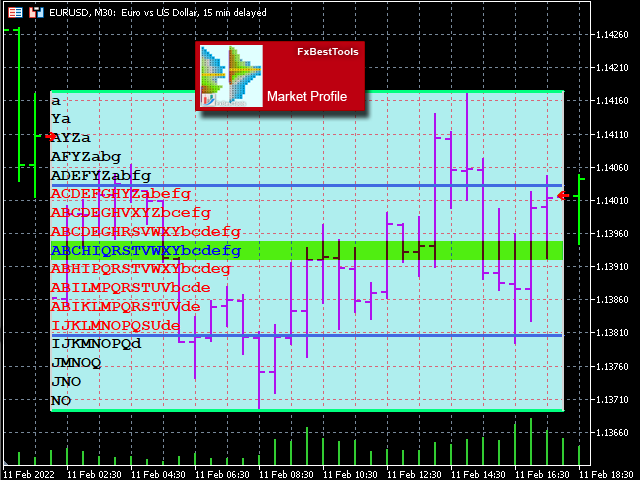The width and height of the screenshot is (640, 480).
Task: Select the IJKLMNOPQSUde profile row
Action: [x=116, y=326]
